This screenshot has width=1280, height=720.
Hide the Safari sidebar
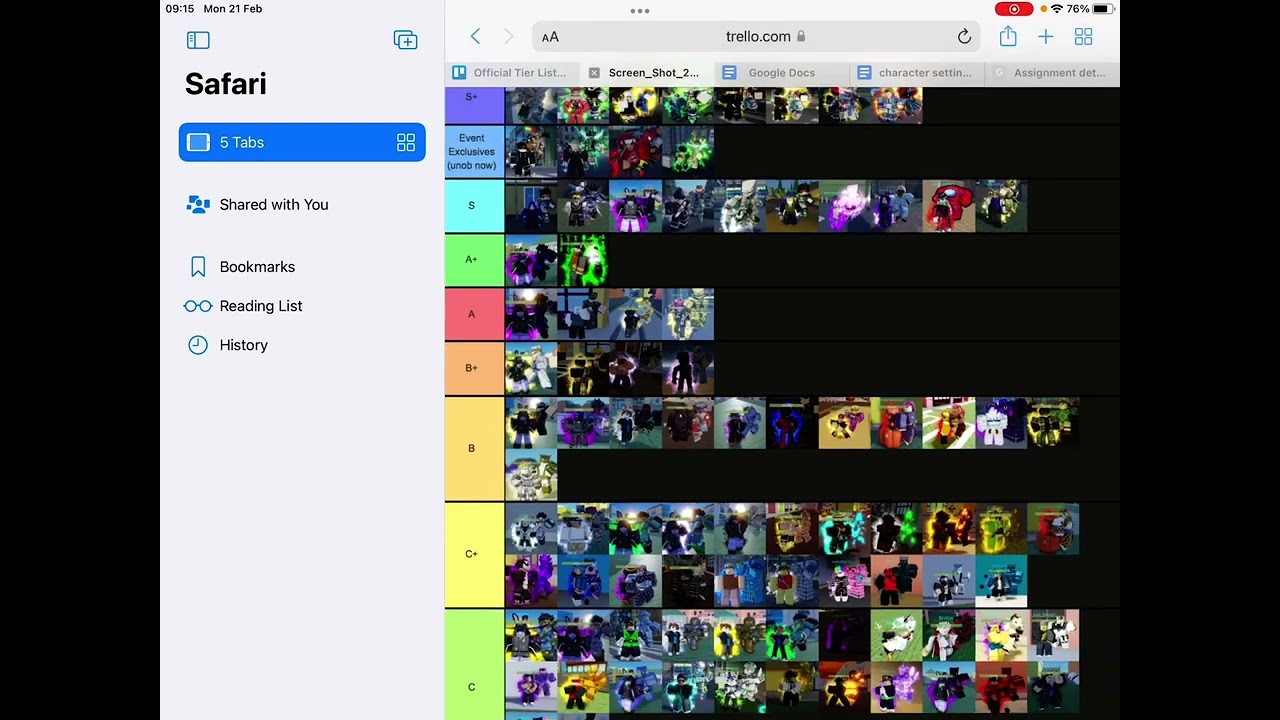(x=198, y=40)
